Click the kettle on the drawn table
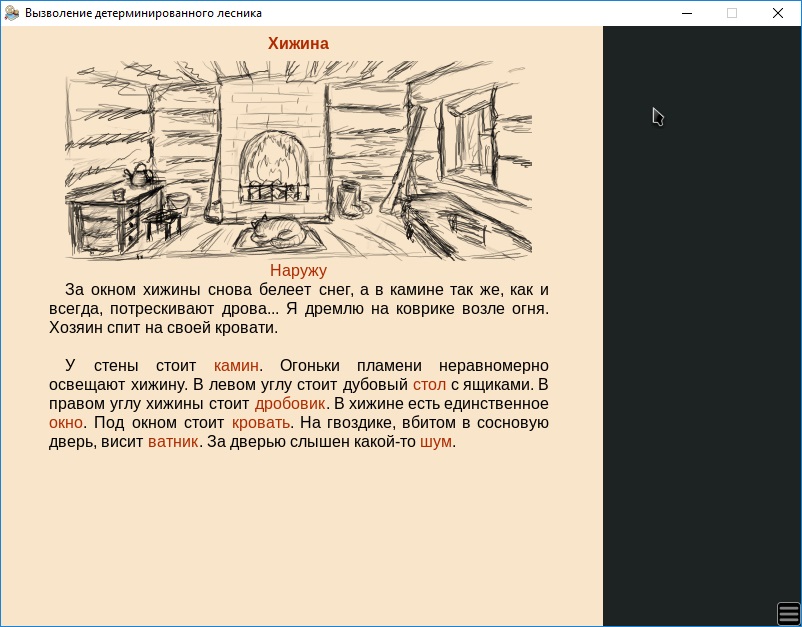802x627 pixels. tap(137, 176)
